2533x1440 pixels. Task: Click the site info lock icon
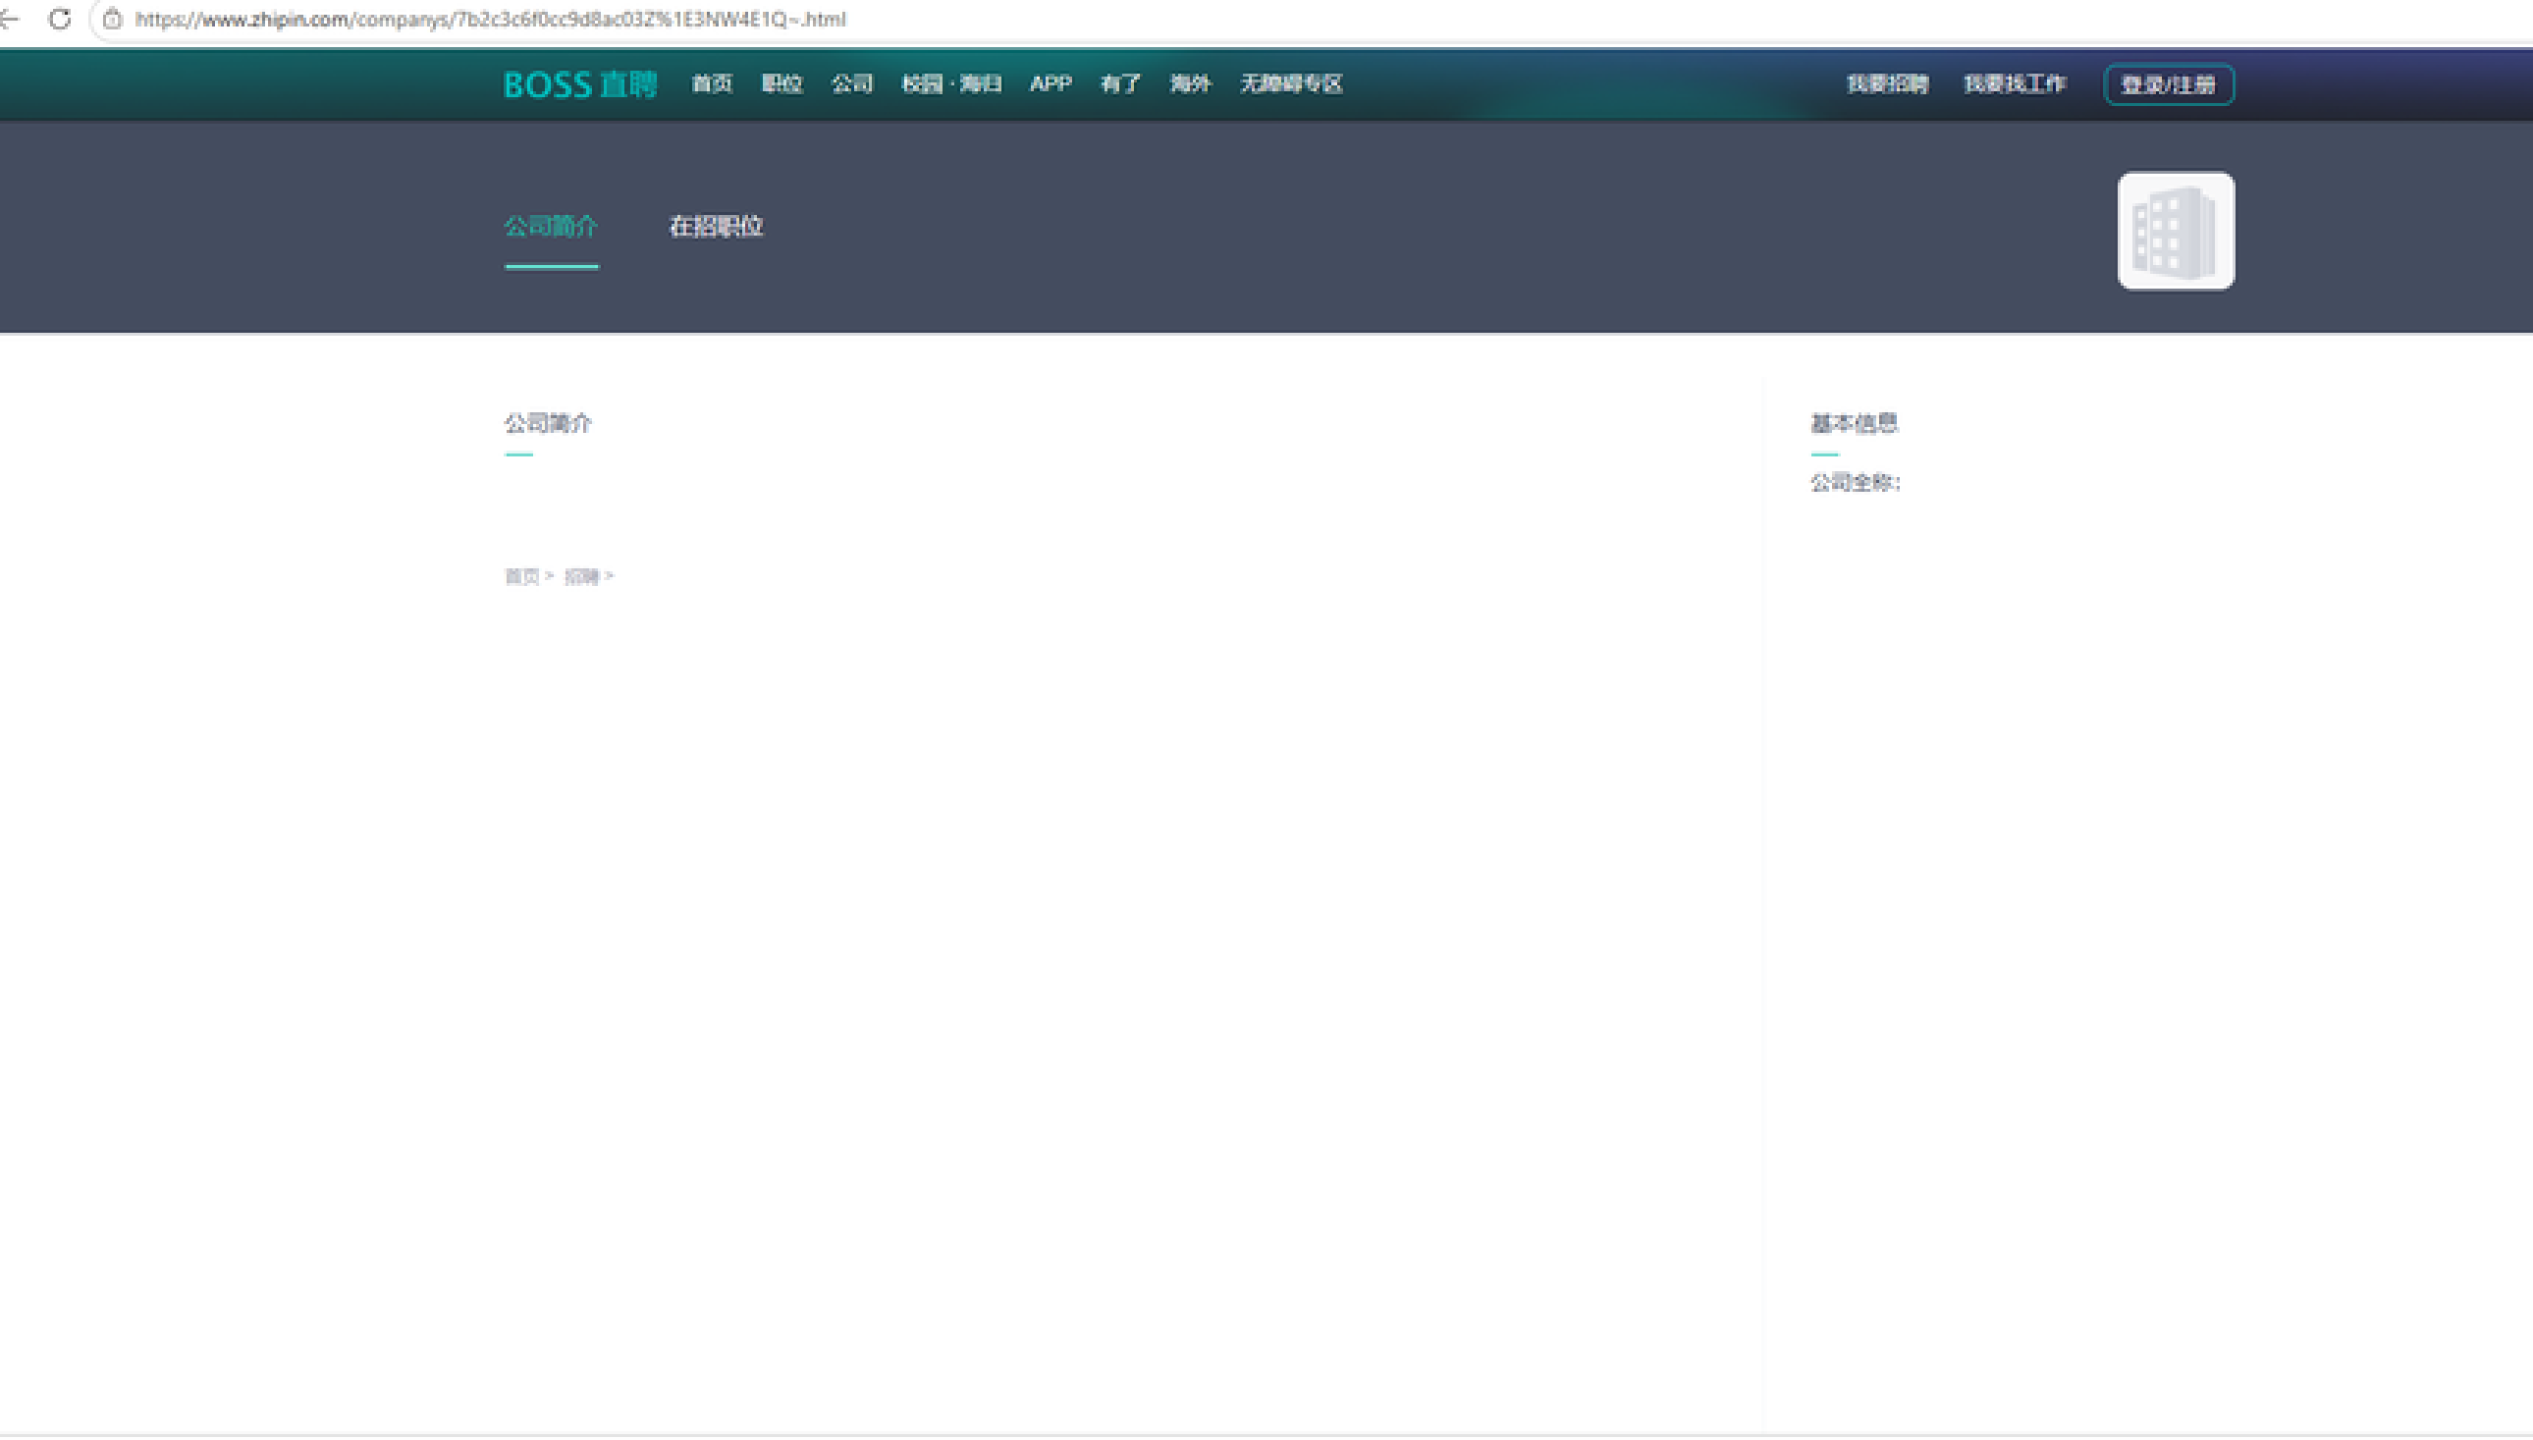pos(113,19)
